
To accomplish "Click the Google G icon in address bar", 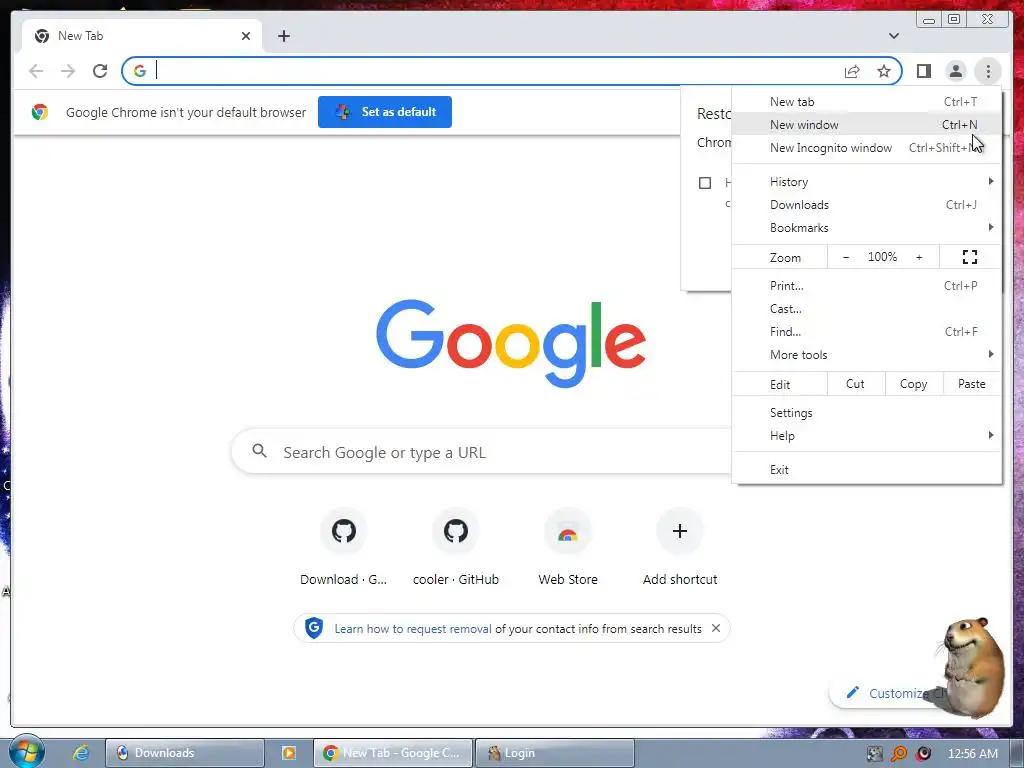I will click(140, 71).
